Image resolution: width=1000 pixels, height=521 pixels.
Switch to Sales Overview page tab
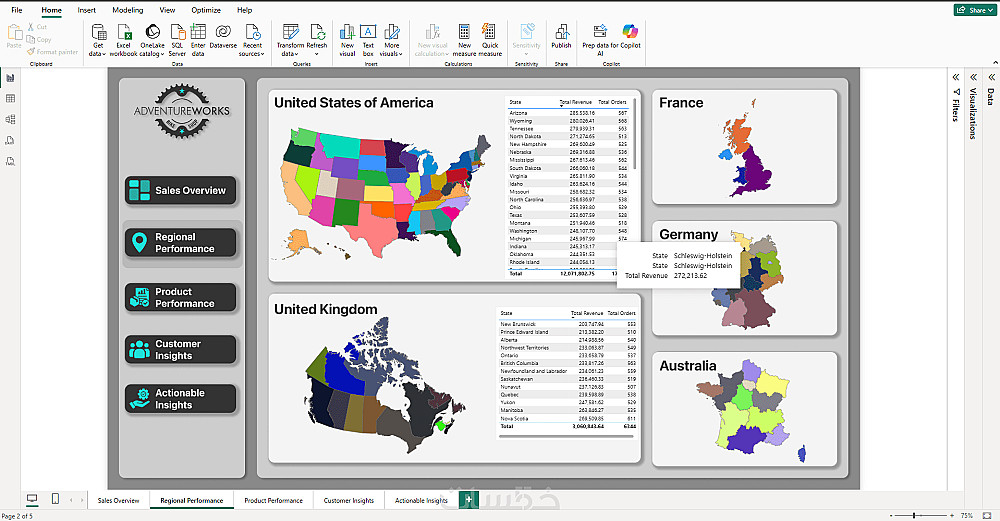(x=119, y=500)
